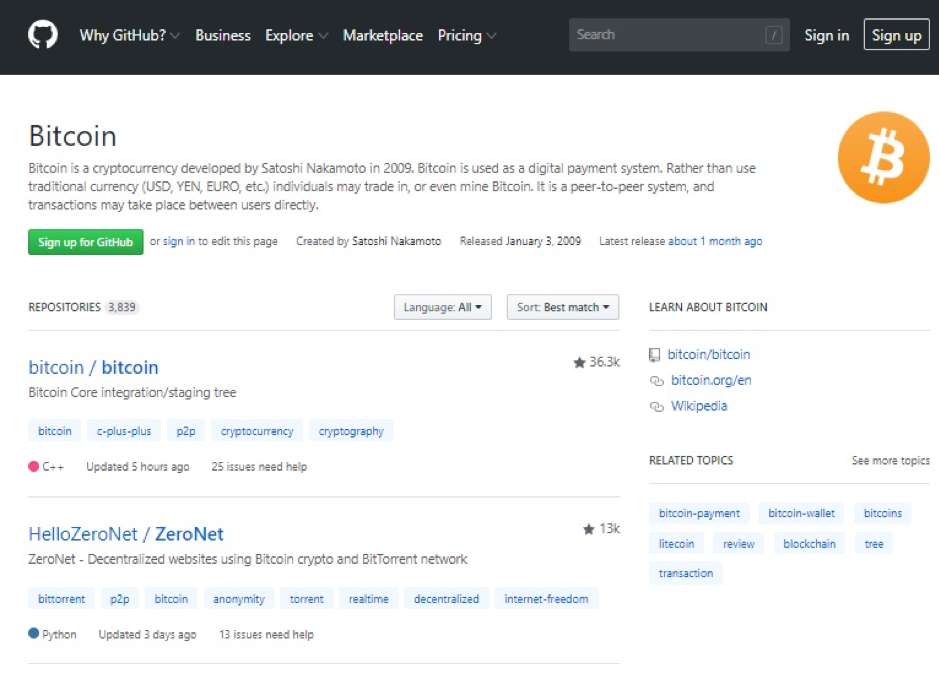Viewport: 939px width, 689px height.
Task: Click the bitcoin-payment related topic
Action: (699, 513)
